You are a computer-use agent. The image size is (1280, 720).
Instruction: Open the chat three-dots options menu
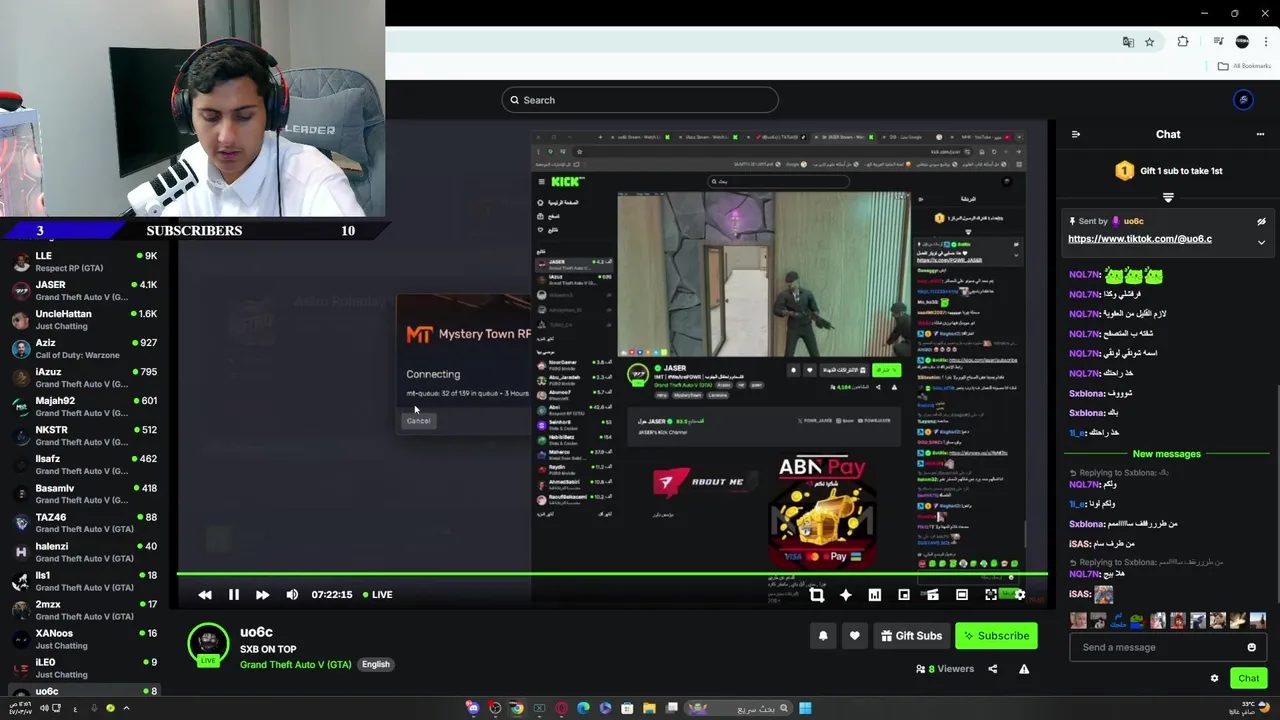click(1260, 134)
